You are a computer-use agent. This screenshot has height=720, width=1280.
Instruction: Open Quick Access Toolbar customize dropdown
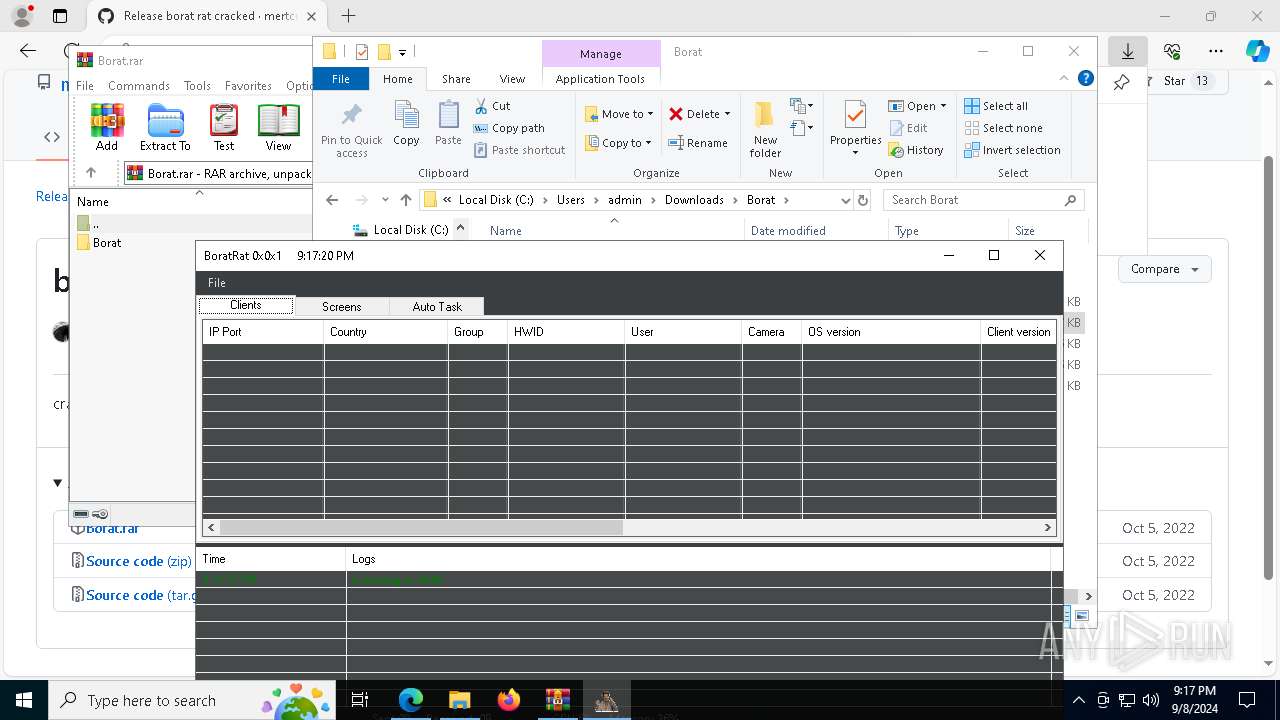[x=402, y=52]
